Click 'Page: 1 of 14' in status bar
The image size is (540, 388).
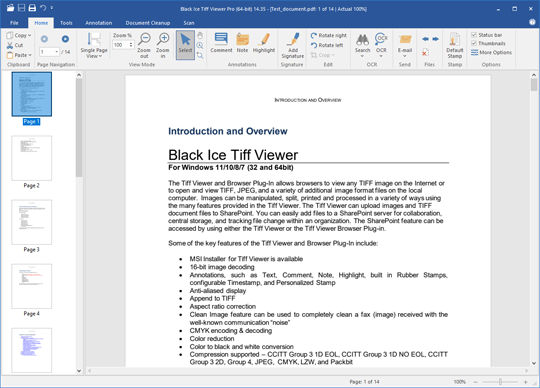(364, 382)
